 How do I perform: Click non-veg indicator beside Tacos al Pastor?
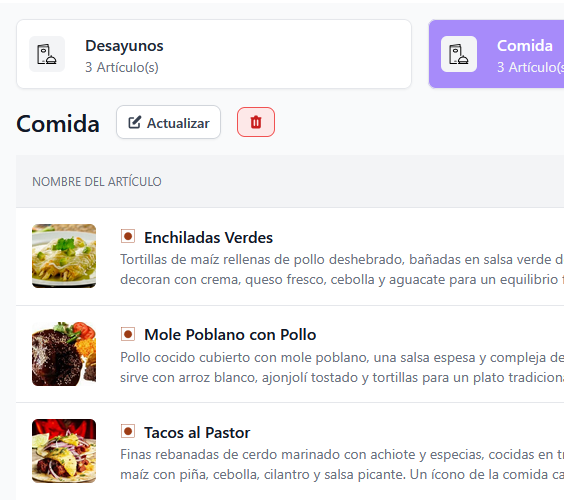(128, 431)
